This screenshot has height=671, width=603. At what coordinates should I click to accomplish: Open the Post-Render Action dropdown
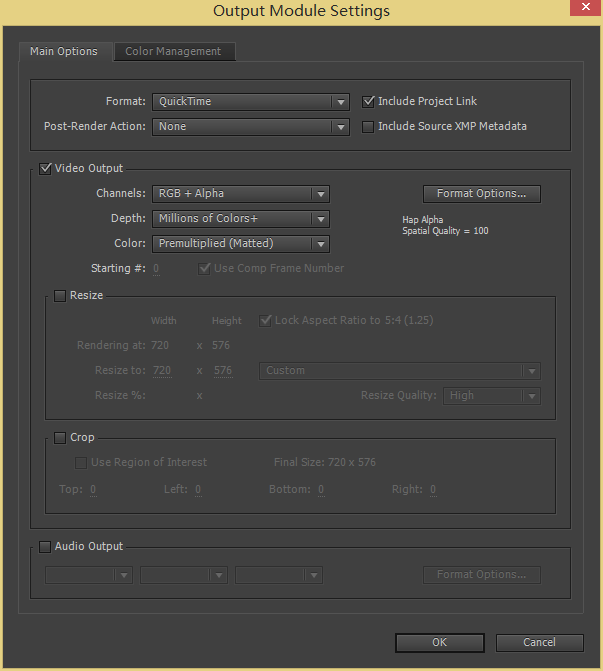point(251,127)
